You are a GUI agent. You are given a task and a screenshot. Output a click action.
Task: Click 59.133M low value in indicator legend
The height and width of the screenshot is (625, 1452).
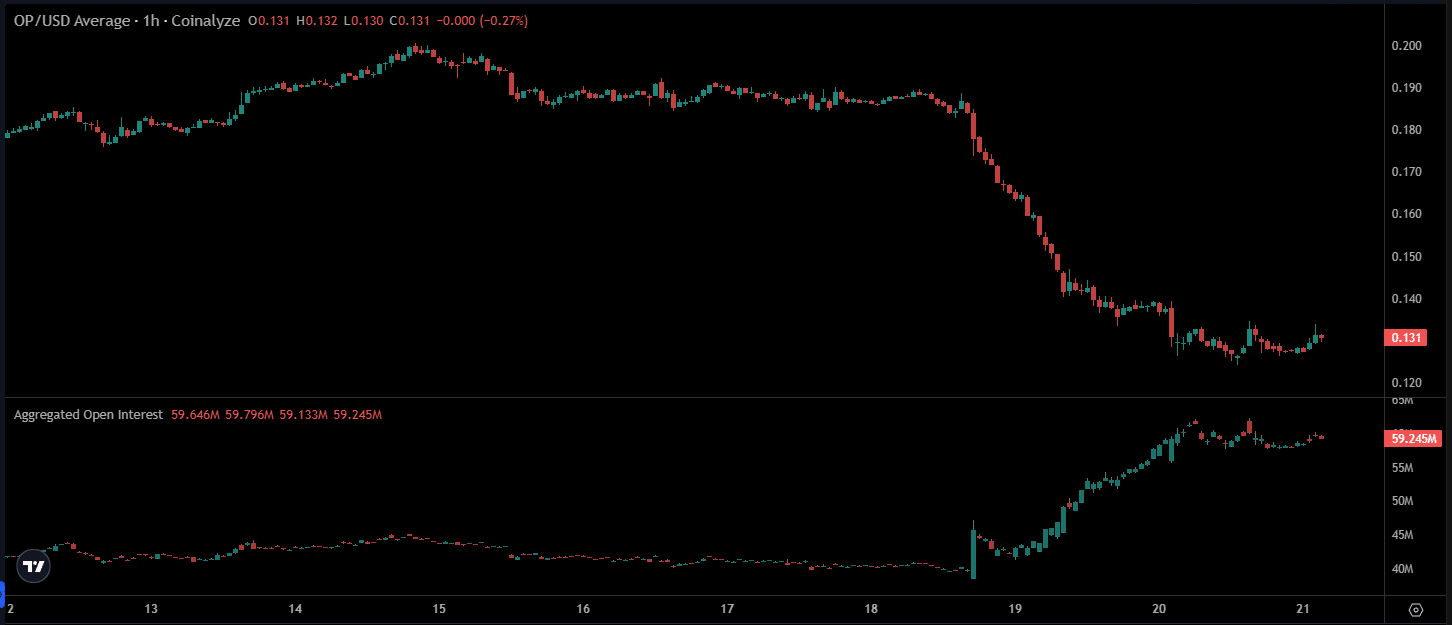303,414
